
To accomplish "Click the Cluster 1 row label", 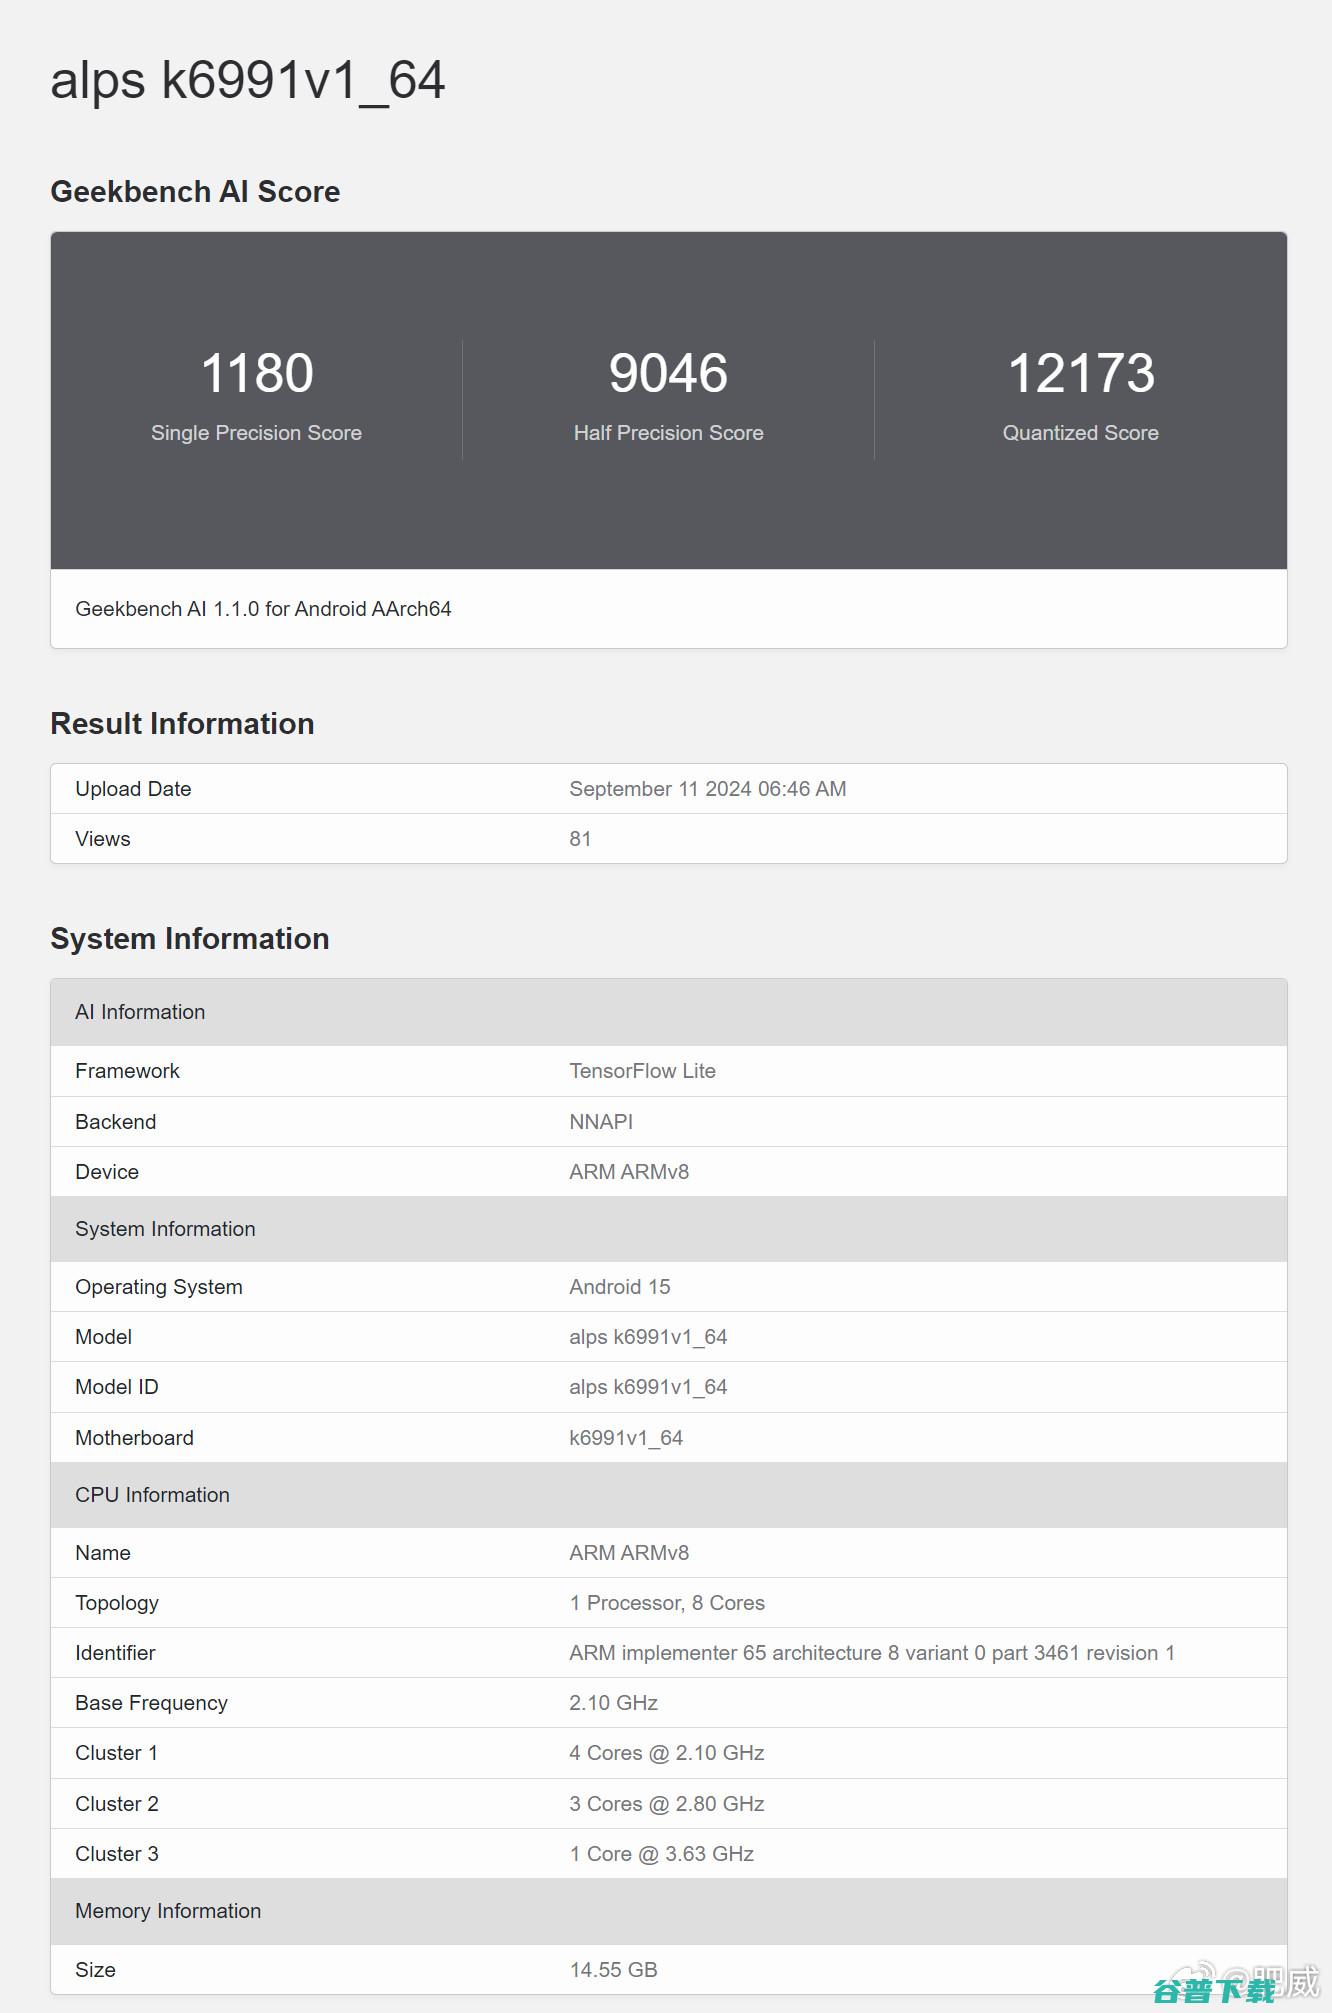I will pyautogui.click(x=116, y=1753).
